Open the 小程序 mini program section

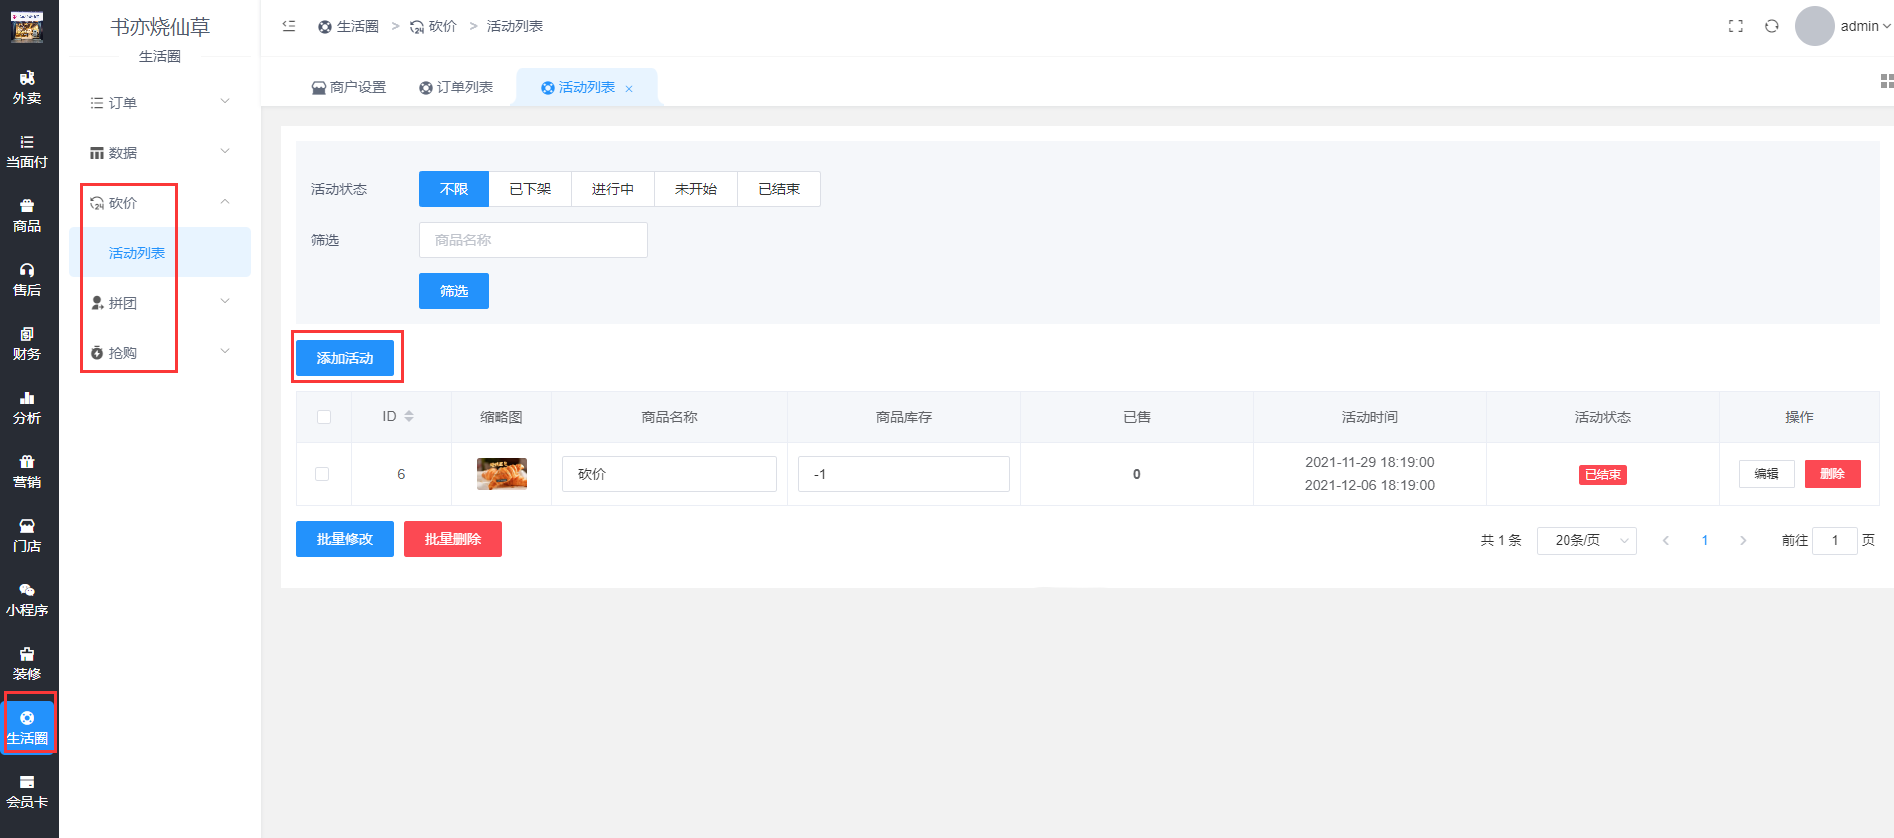click(x=27, y=600)
